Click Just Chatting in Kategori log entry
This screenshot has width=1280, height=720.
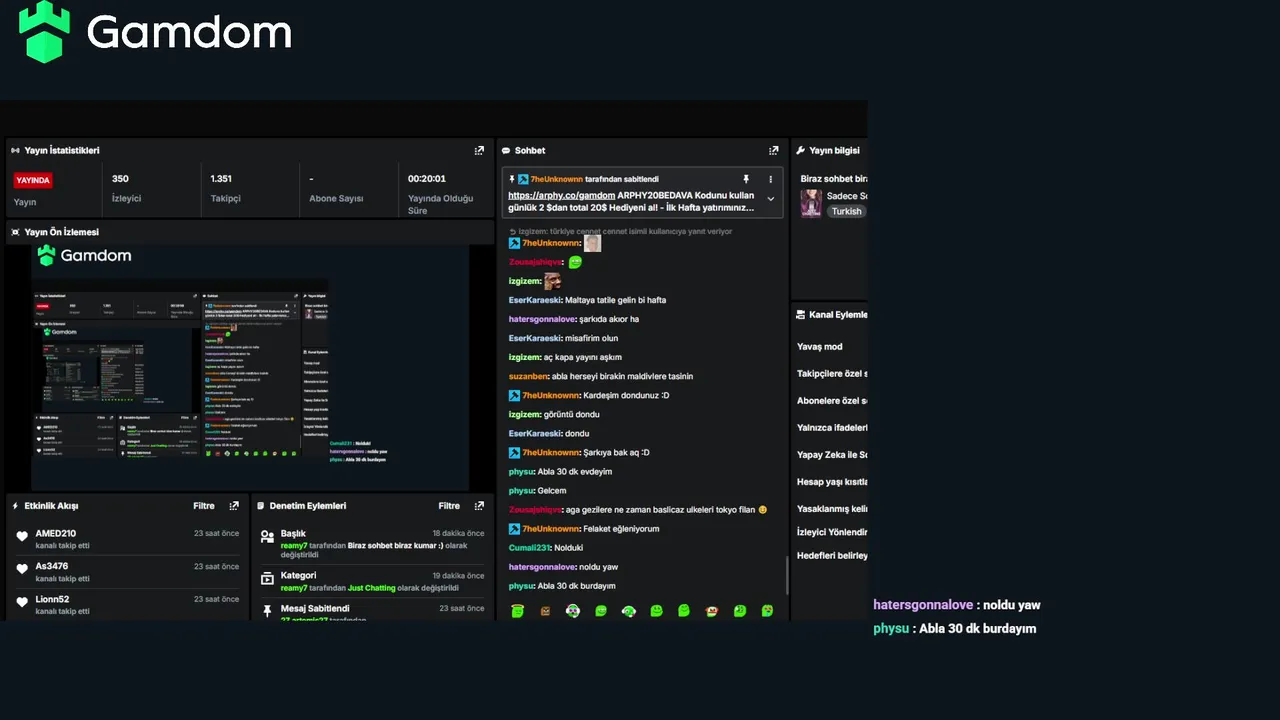(x=372, y=588)
